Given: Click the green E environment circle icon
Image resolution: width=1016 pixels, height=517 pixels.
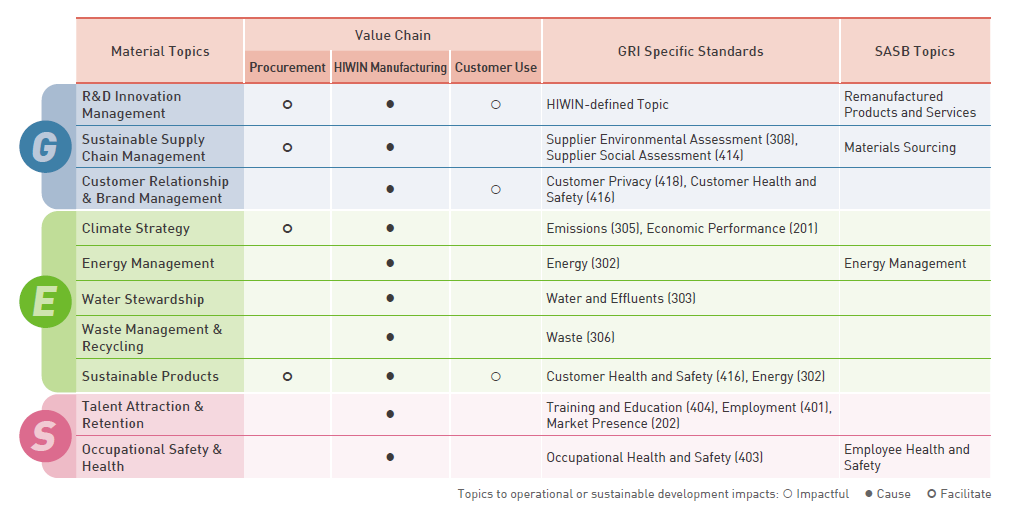Looking at the screenshot, I should [x=44, y=301].
